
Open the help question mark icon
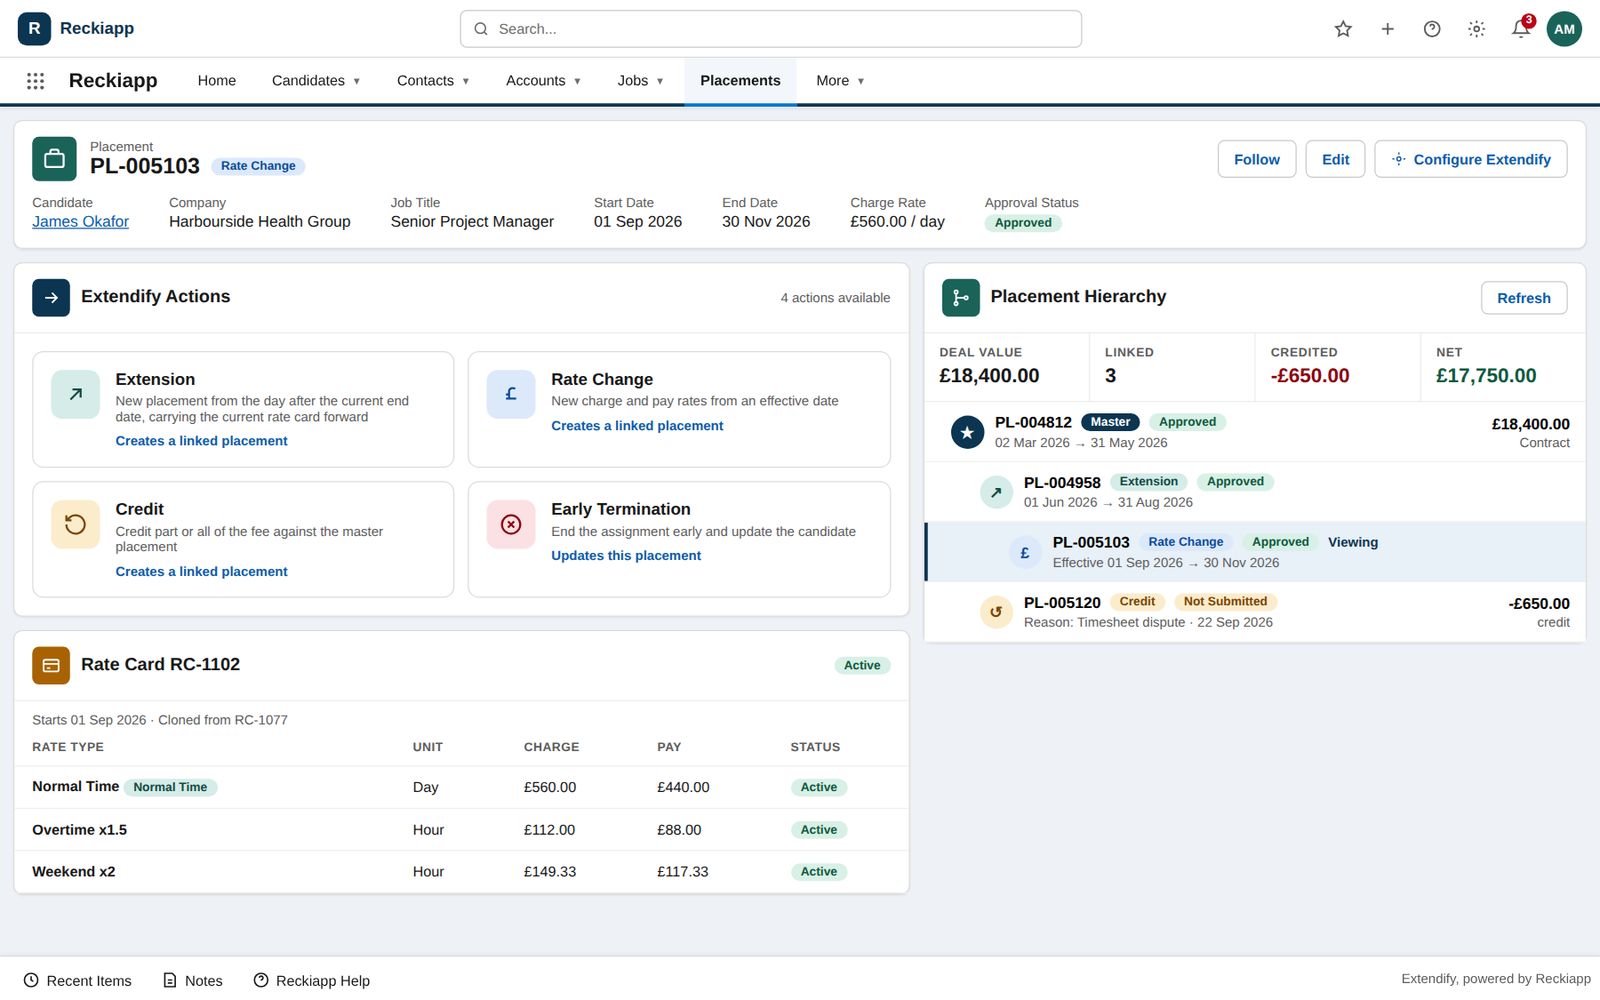[1432, 29]
